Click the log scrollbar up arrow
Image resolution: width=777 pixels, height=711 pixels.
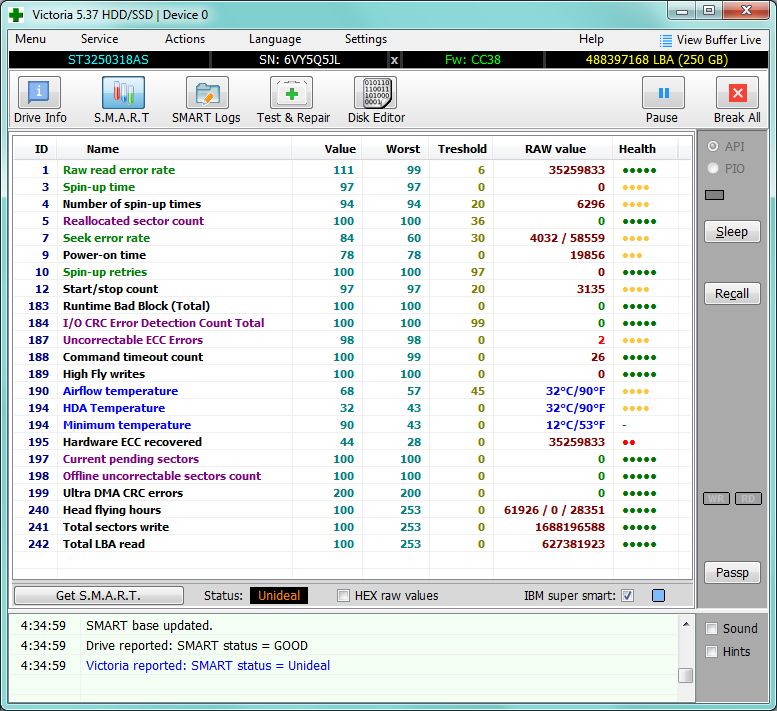[x=685, y=624]
